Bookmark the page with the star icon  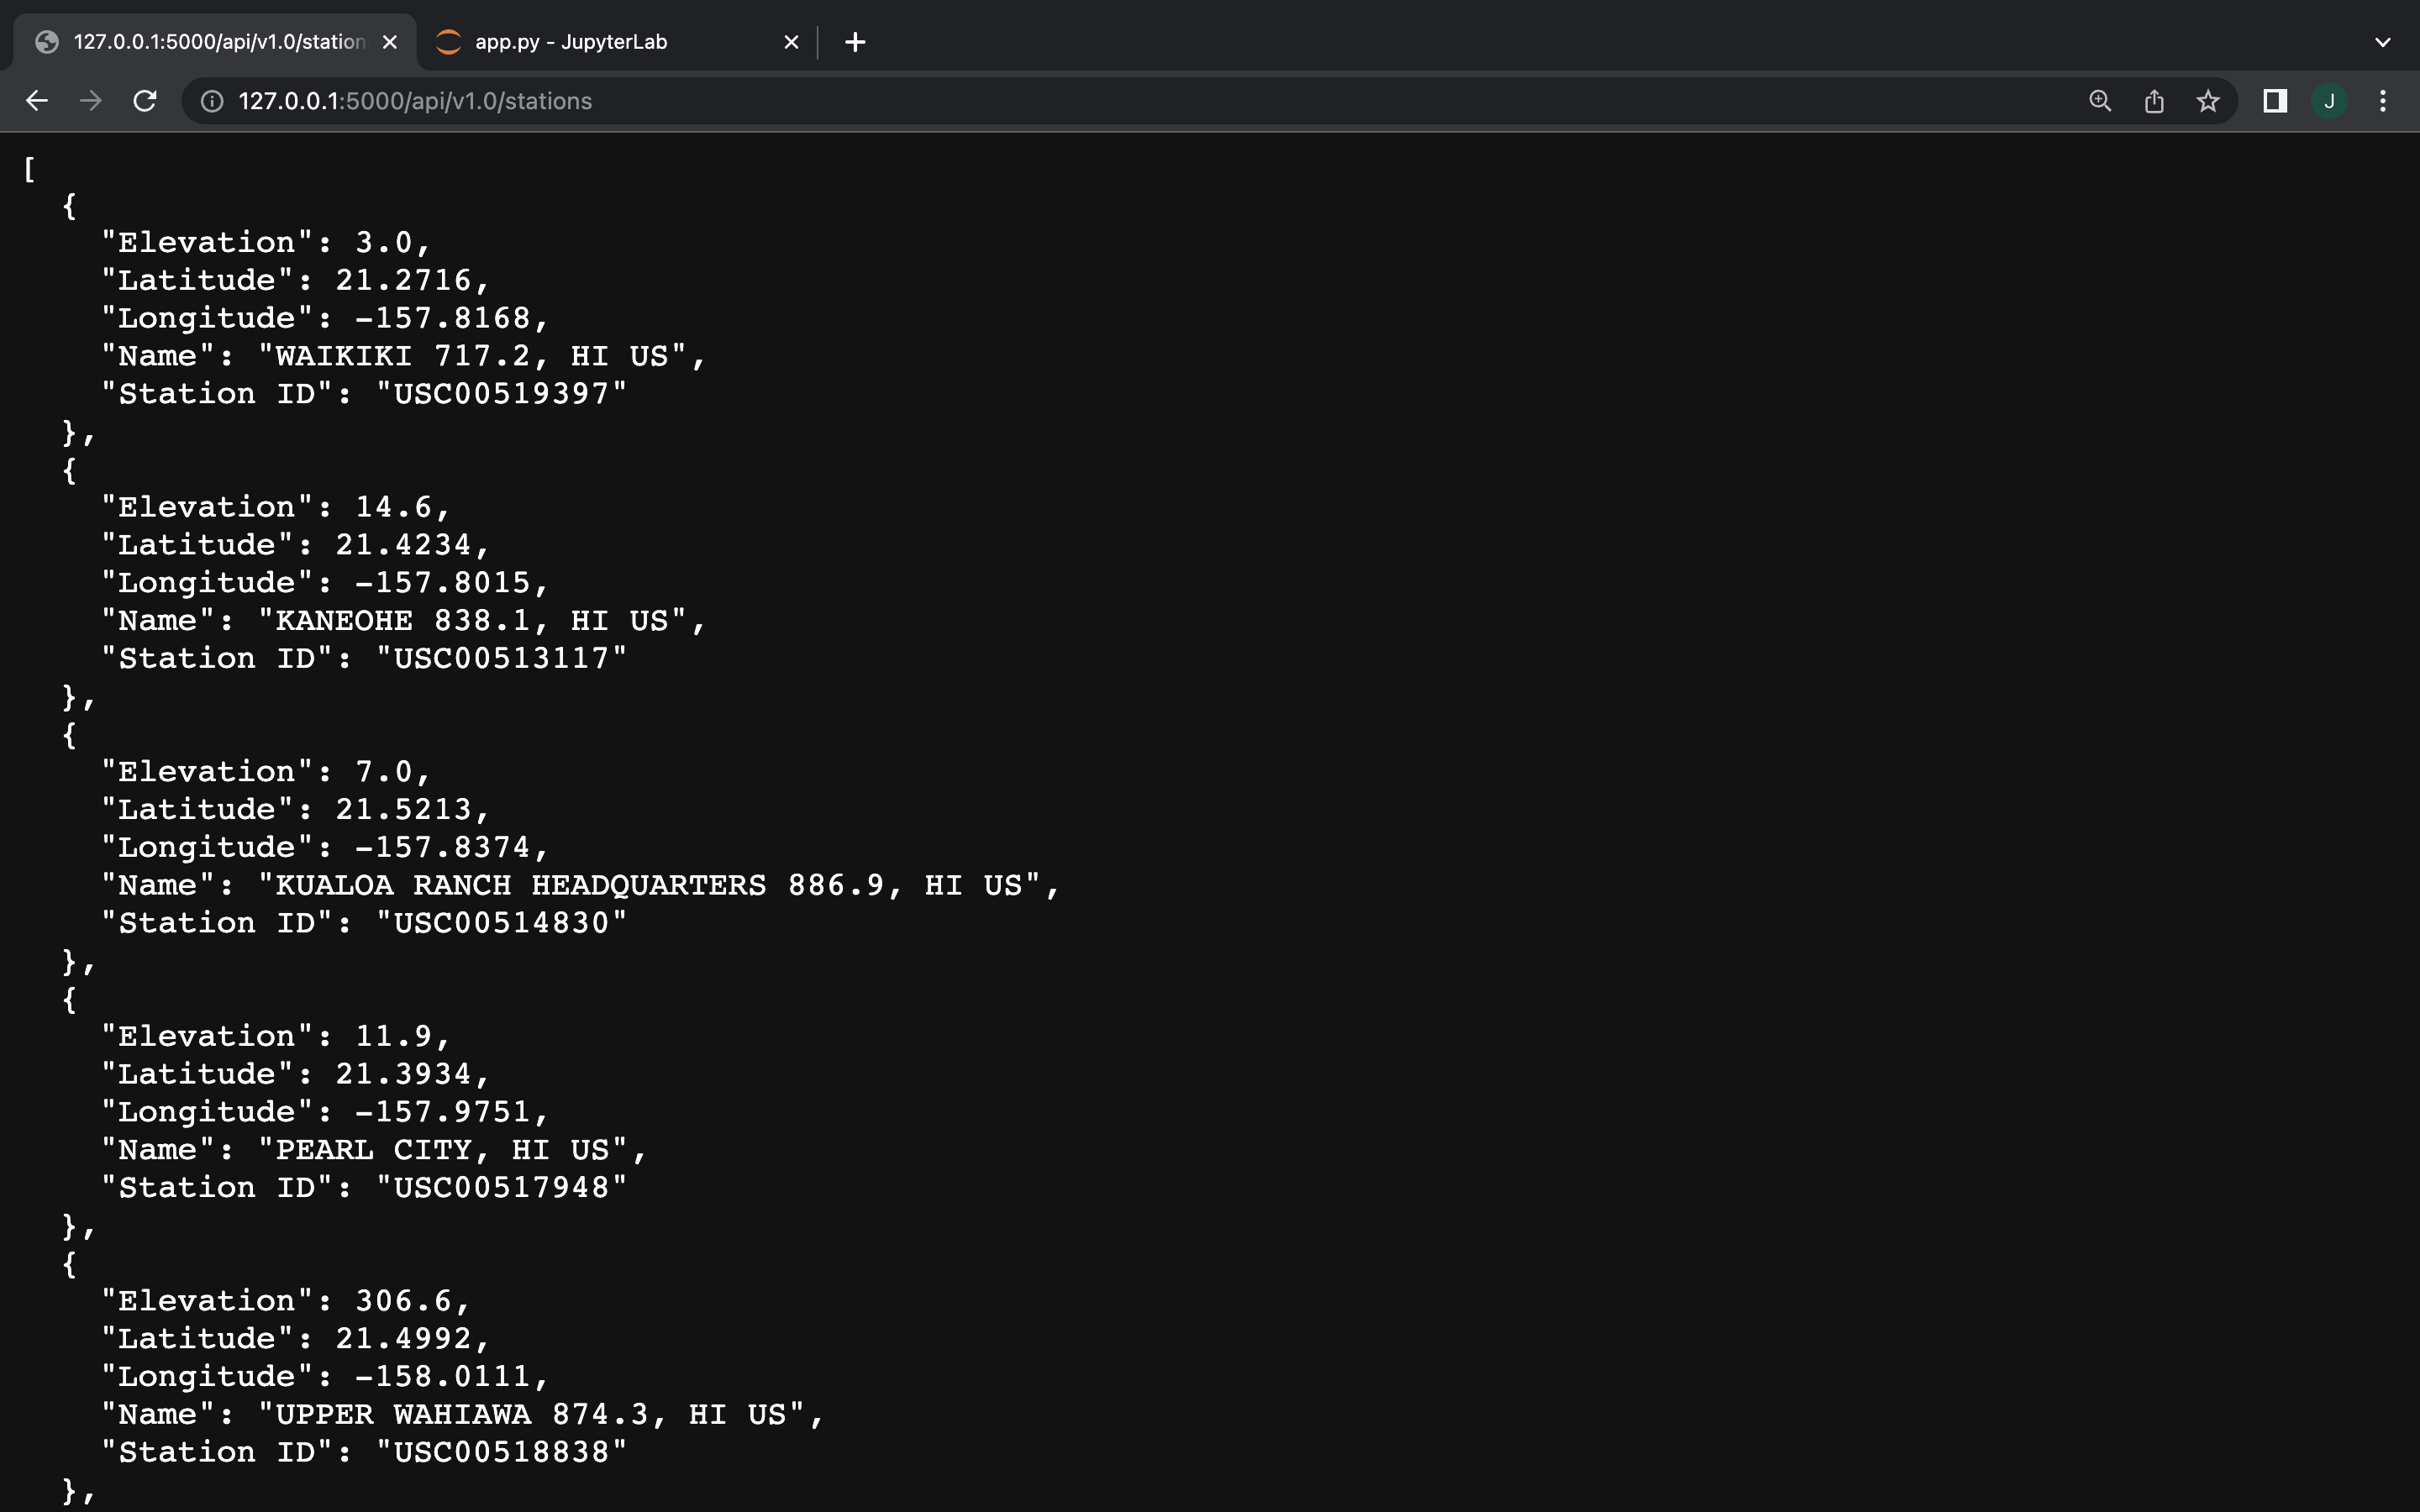pos(2207,101)
